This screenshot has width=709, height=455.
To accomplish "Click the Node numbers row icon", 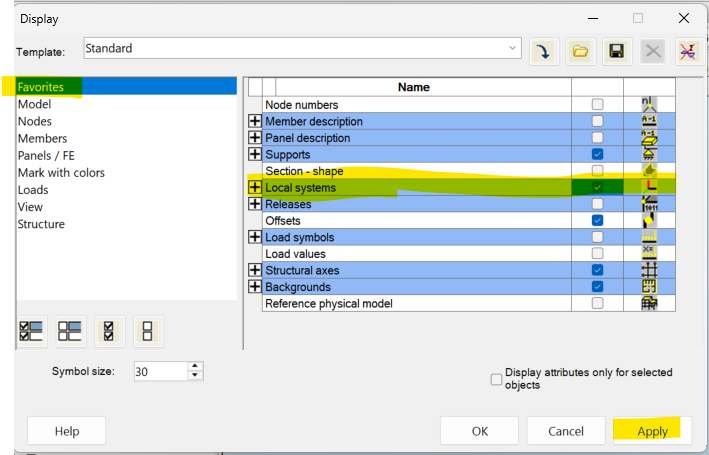I will tap(649, 104).
